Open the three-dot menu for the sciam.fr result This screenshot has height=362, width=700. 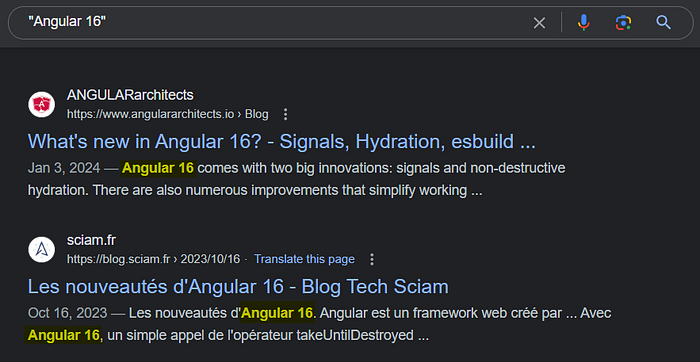coord(371,259)
